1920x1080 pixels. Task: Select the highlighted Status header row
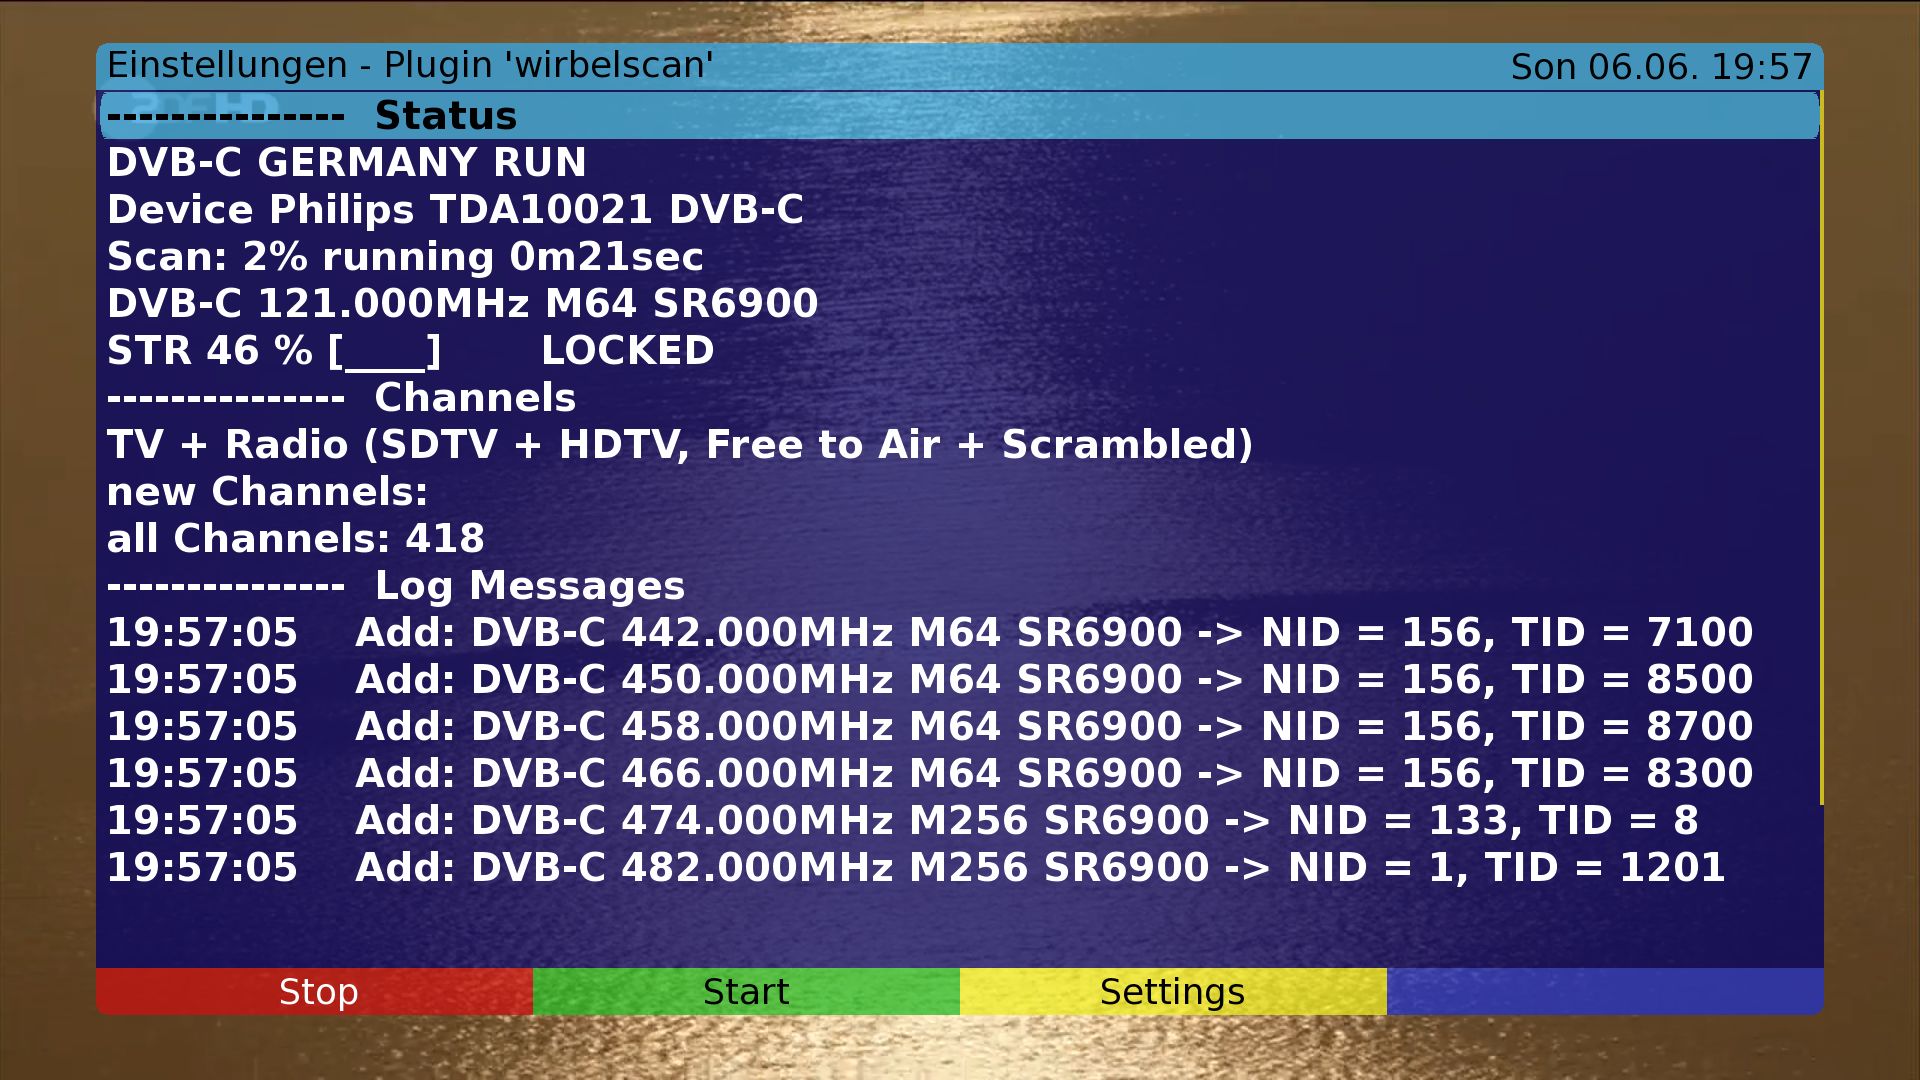coord(958,116)
